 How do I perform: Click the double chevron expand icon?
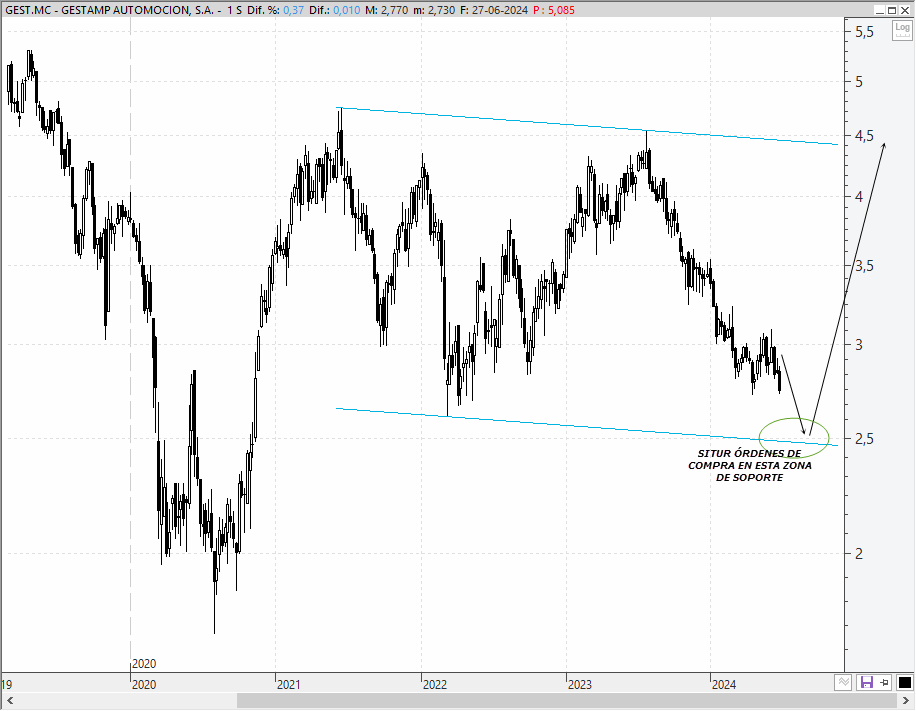(842, 682)
